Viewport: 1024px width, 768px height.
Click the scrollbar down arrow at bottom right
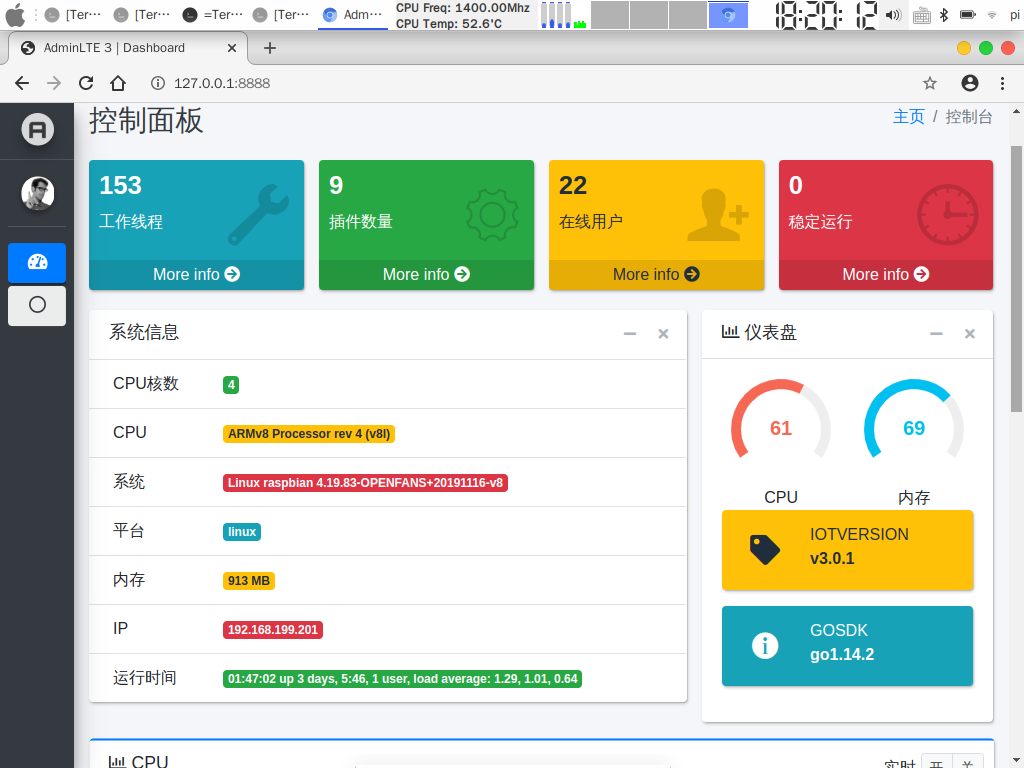[1016, 758]
